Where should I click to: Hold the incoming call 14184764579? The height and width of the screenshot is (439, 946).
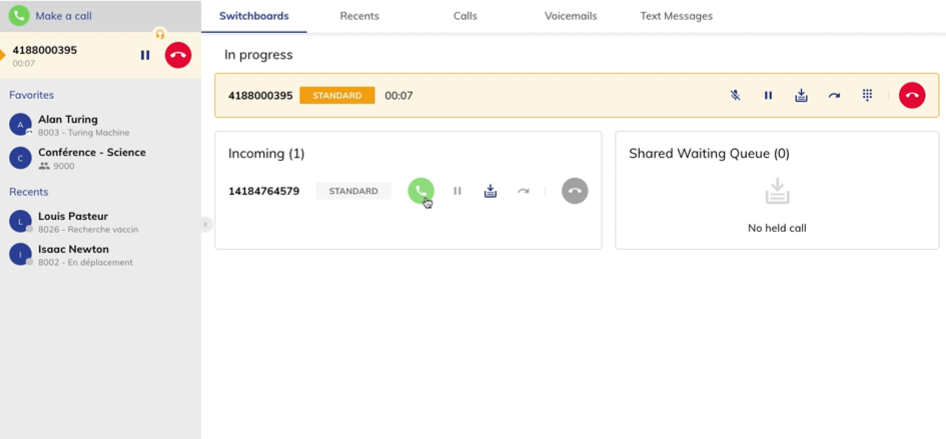point(457,191)
